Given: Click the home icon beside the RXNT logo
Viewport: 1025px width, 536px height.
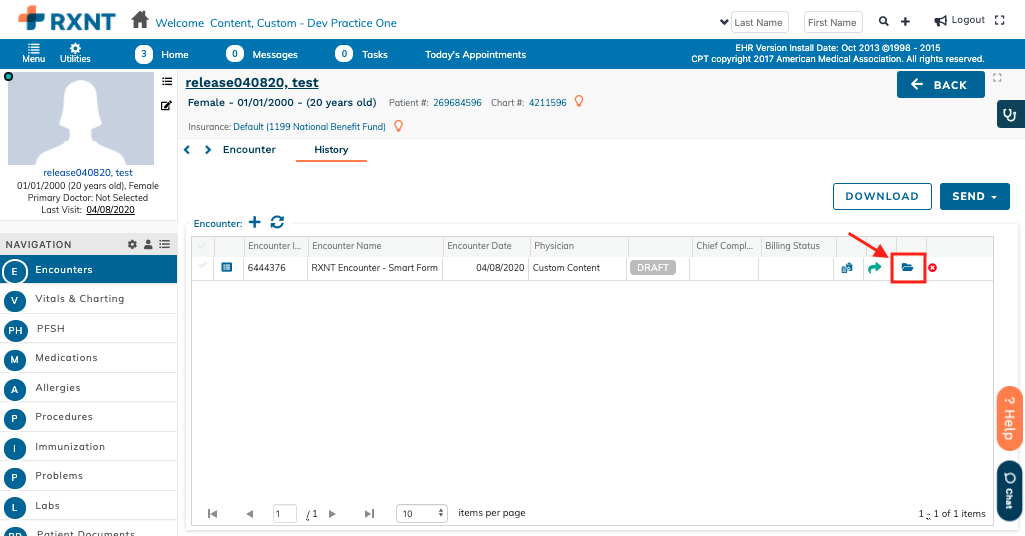Looking at the screenshot, I should click(x=141, y=21).
